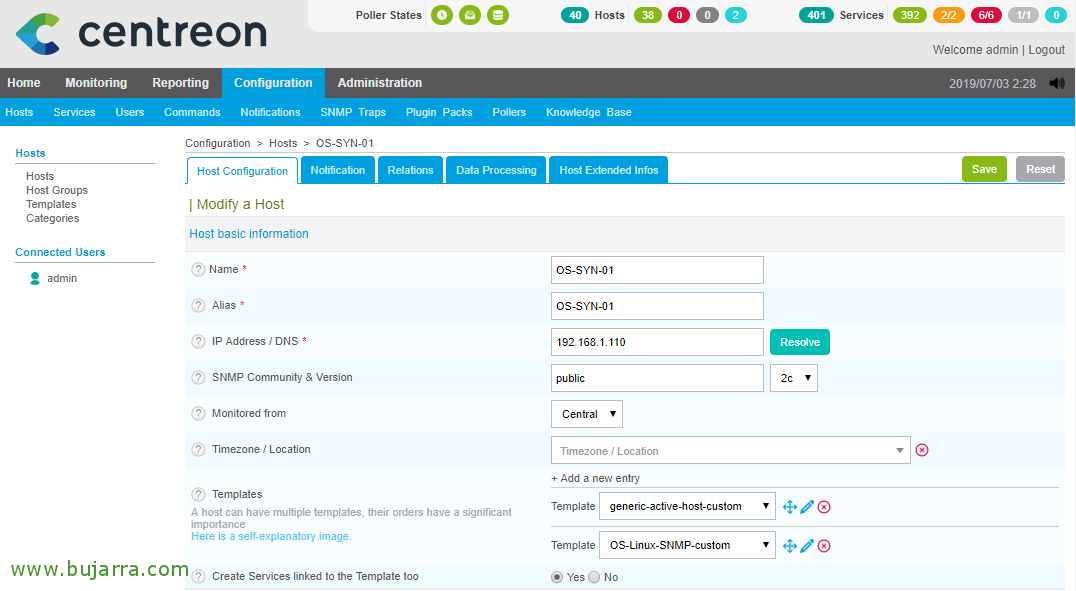Screen dimensions: 1076x591
Task: Open help icon for SNMP Community & Version
Action: 198,378
